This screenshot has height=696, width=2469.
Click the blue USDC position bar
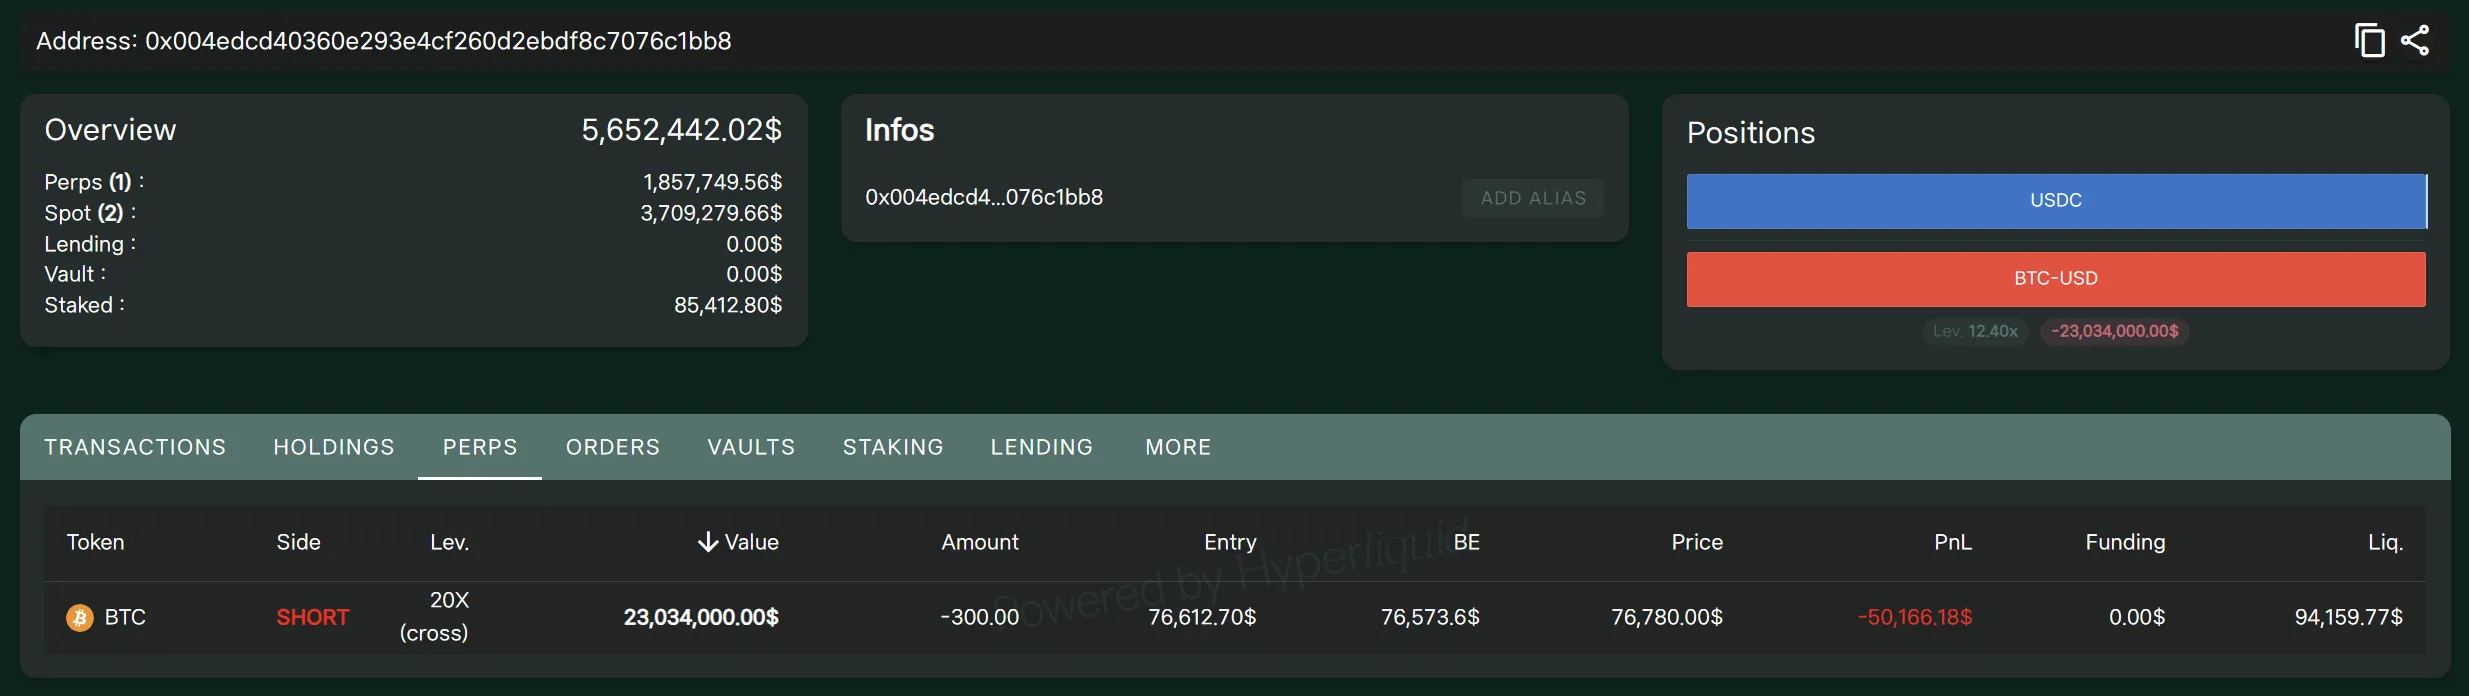click(2056, 201)
